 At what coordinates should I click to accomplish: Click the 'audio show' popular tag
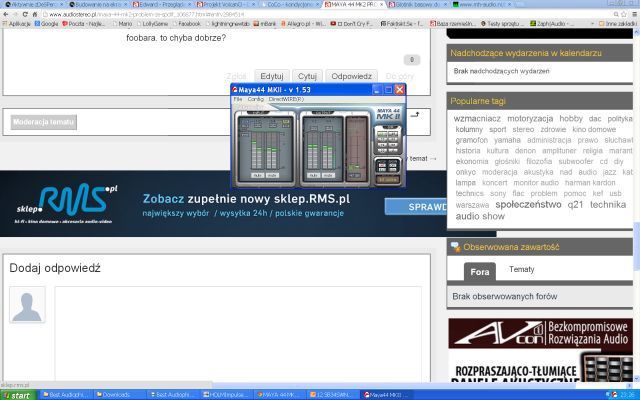pos(480,216)
